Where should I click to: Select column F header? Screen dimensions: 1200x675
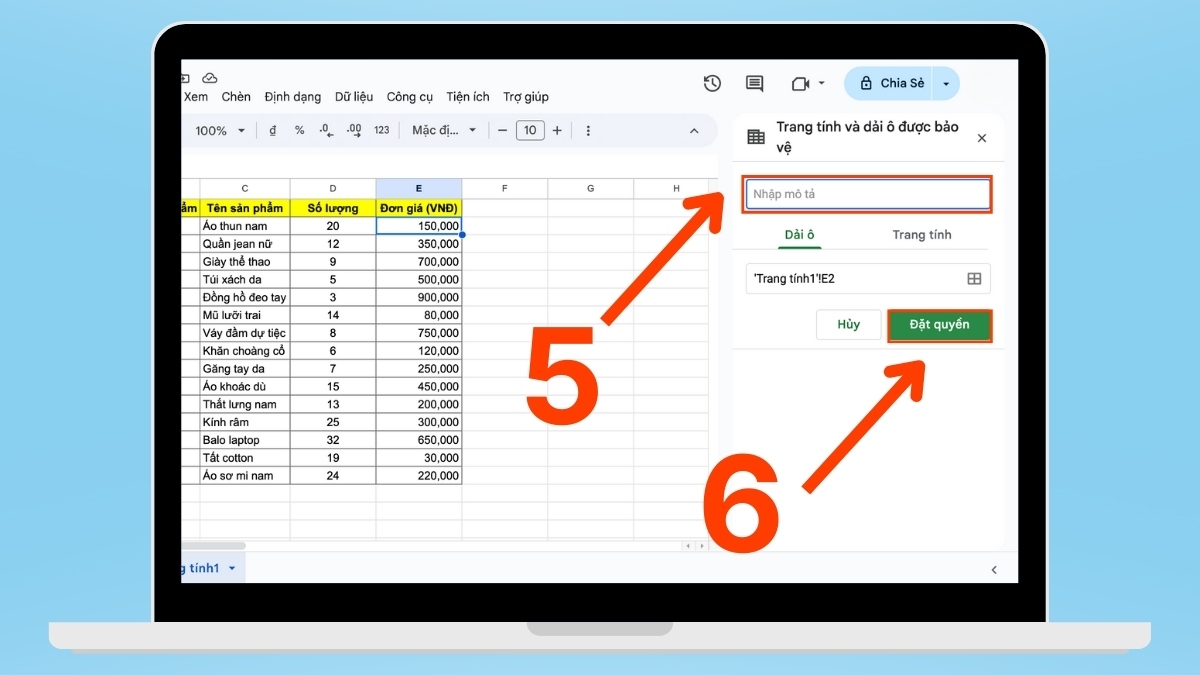pos(505,189)
